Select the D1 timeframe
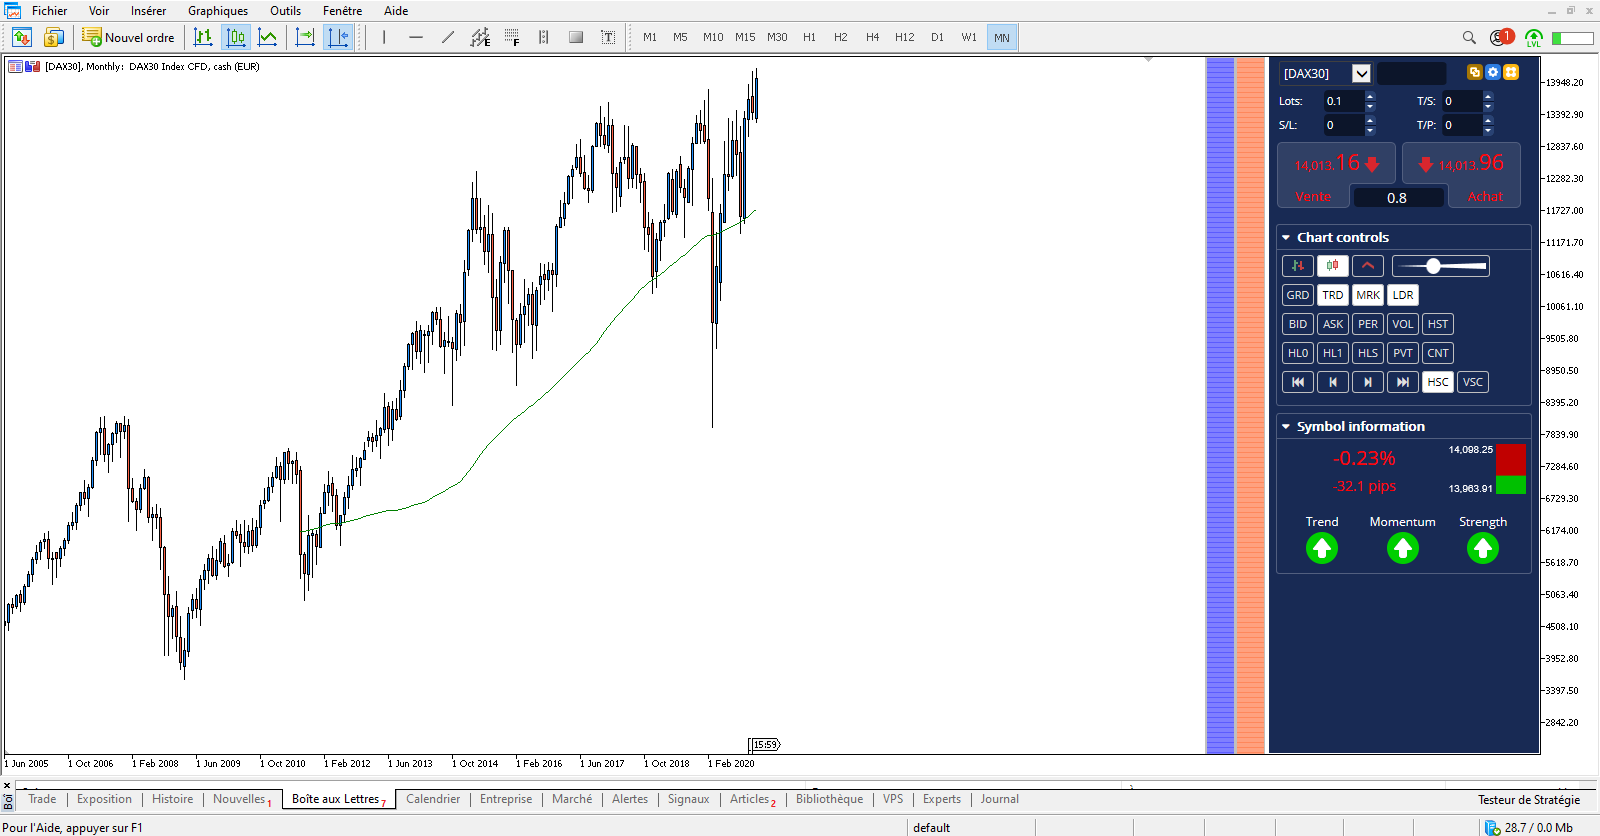The image size is (1600, 836). pyautogui.click(x=937, y=38)
